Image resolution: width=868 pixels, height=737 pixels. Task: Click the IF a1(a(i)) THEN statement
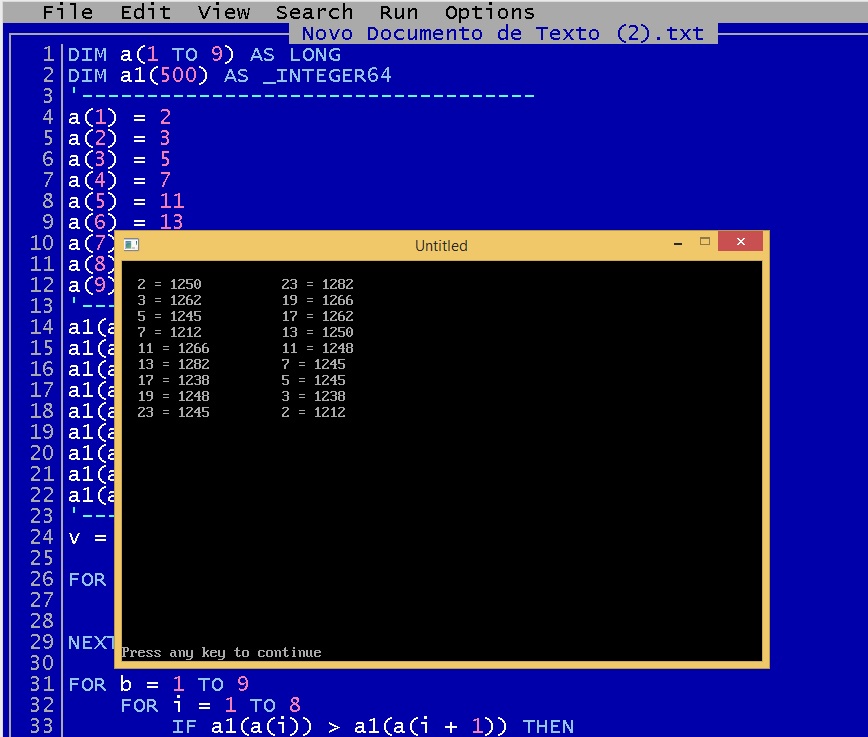click(x=372, y=727)
